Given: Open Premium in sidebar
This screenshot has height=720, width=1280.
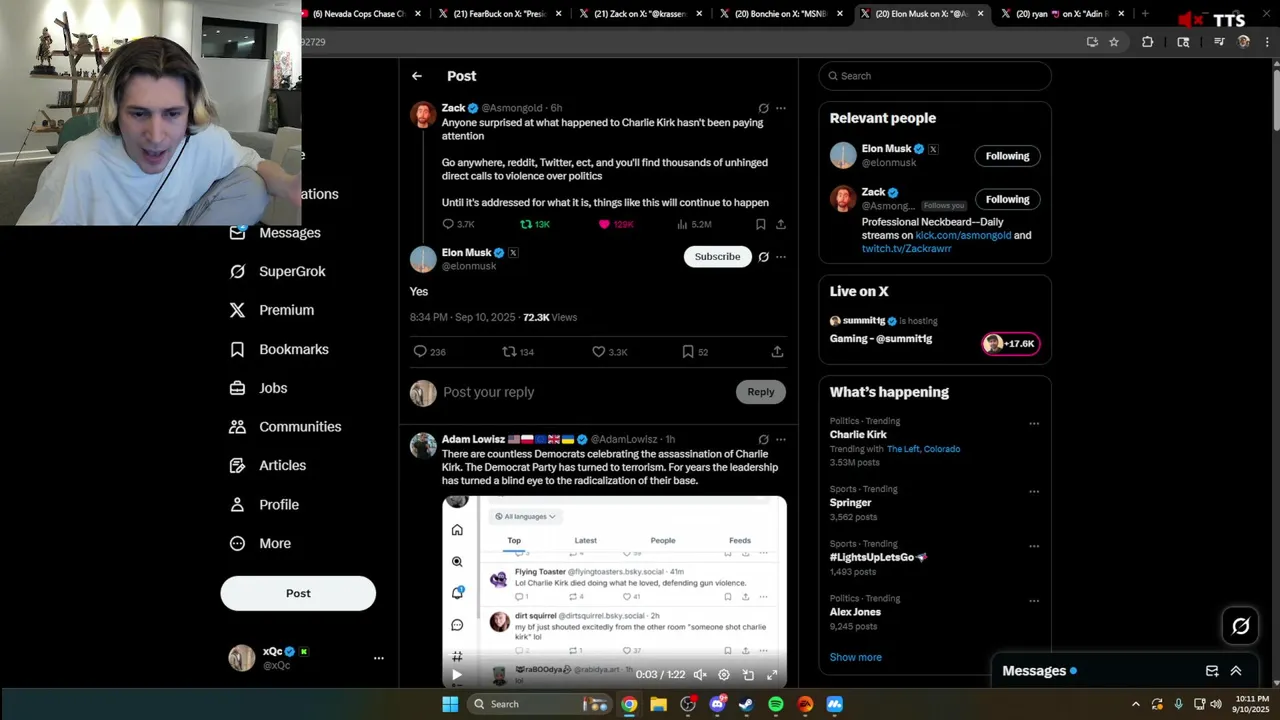Looking at the screenshot, I should [272, 310].
